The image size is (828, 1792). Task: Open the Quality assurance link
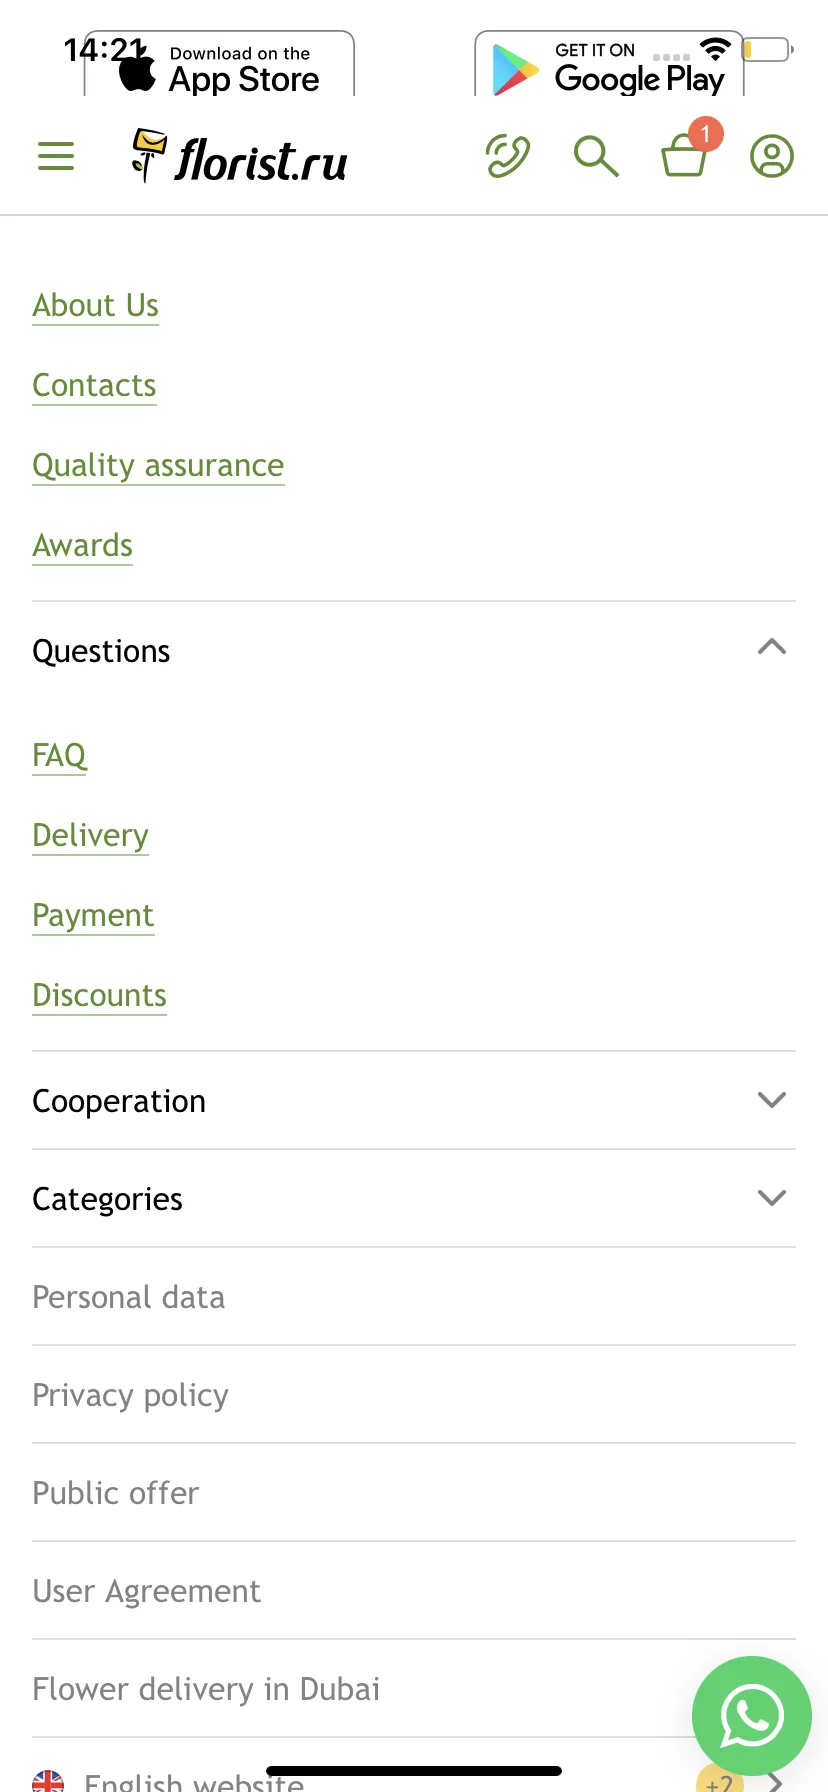pos(158,465)
